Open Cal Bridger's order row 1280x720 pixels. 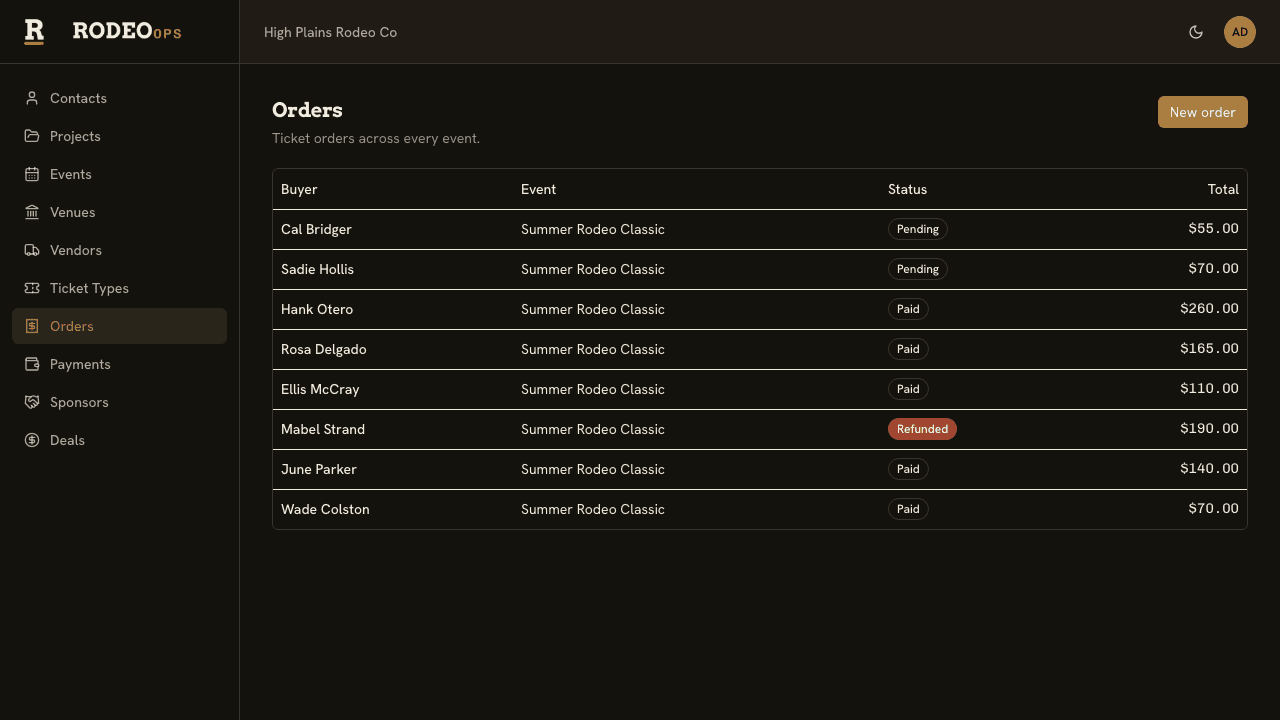click(760, 229)
